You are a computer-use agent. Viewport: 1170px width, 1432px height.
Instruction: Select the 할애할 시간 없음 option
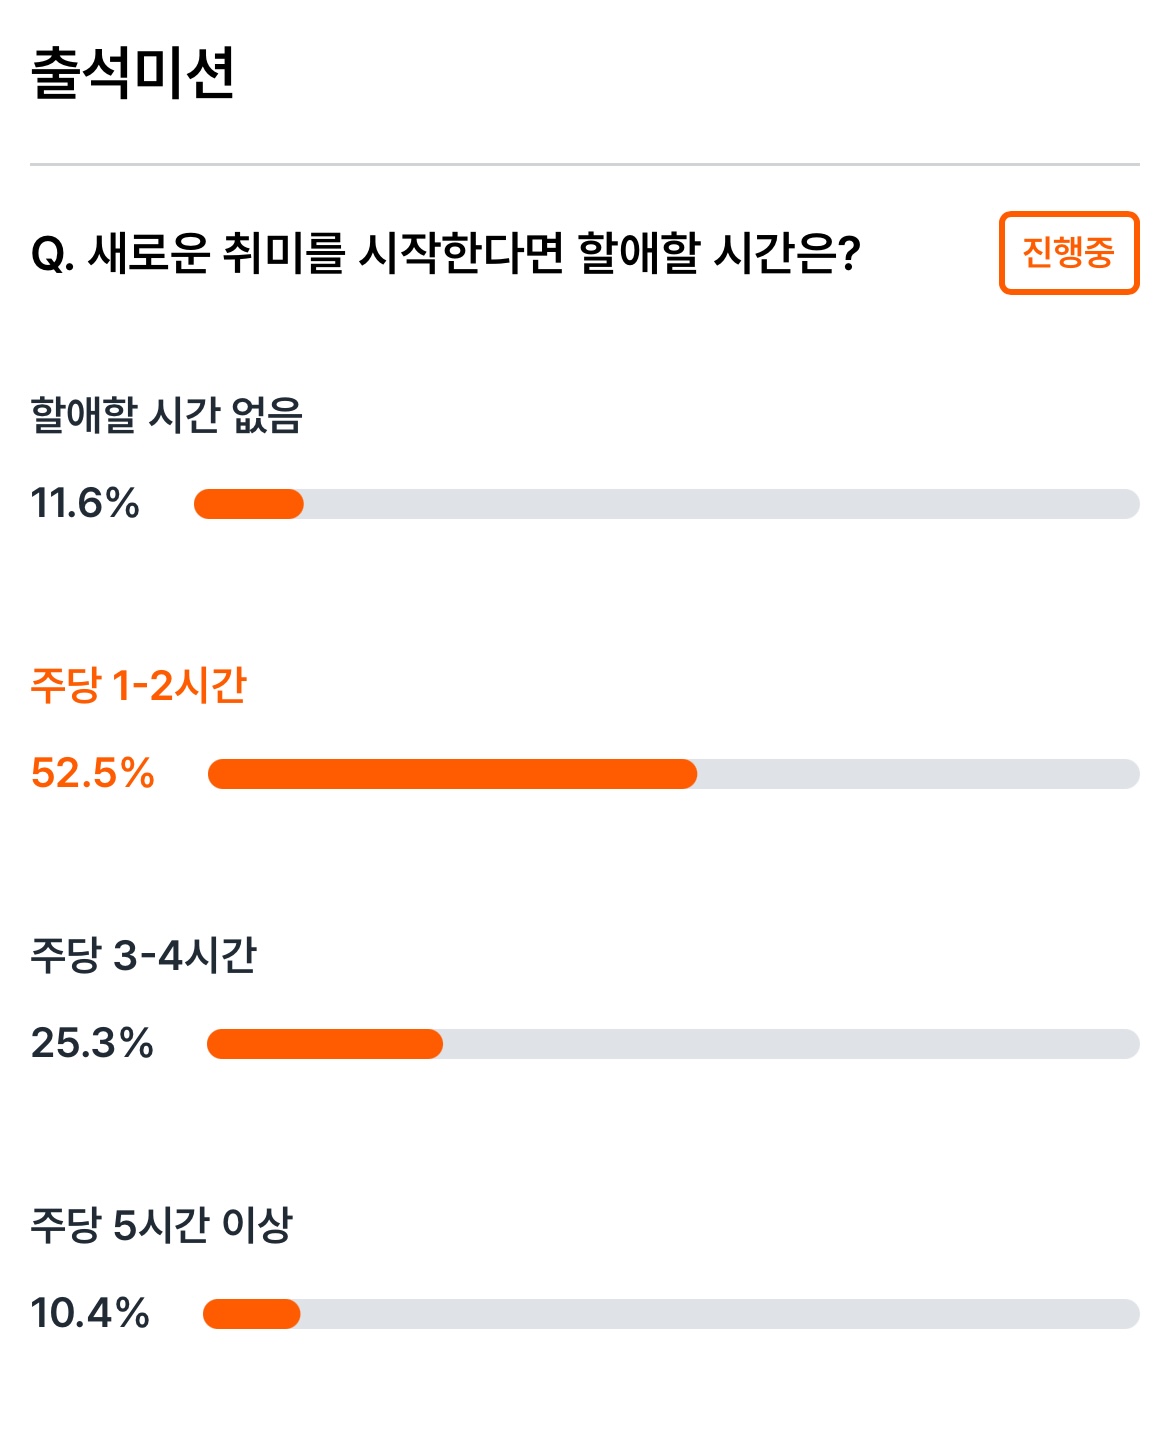(x=167, y=415)
